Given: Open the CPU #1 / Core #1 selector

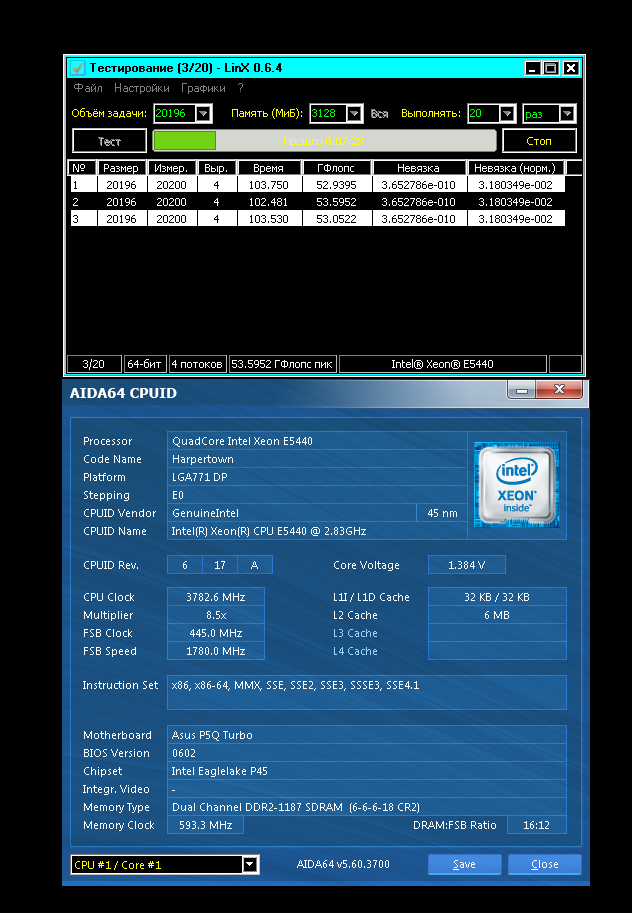Looking at the screenshot, I should coord(165,865).
